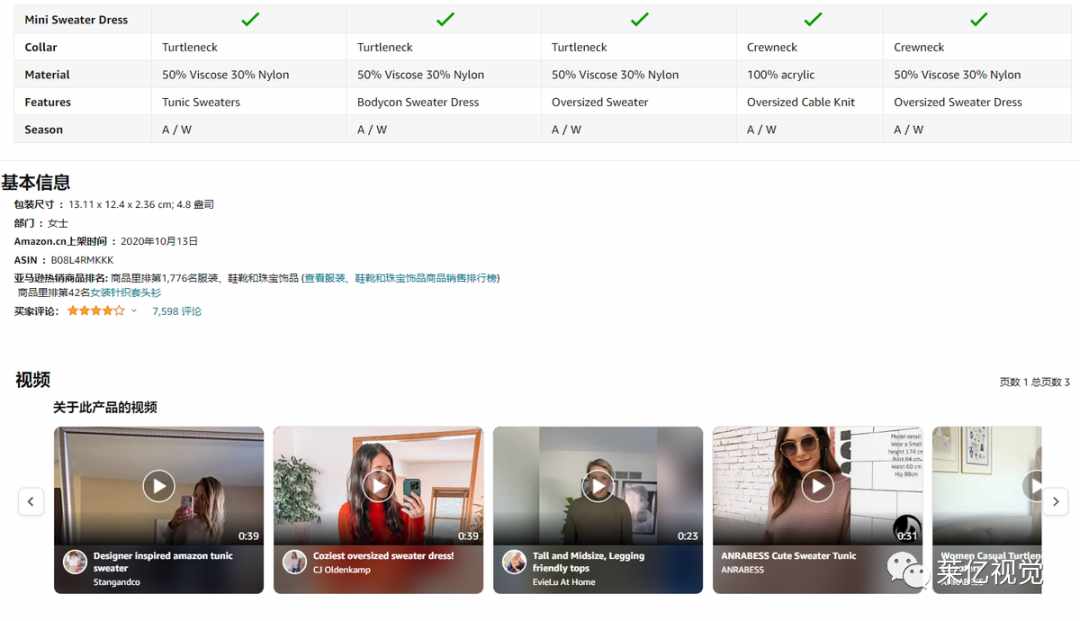Play the Designer inspired amazon tunic sweater video

click(x=158, y=485)
